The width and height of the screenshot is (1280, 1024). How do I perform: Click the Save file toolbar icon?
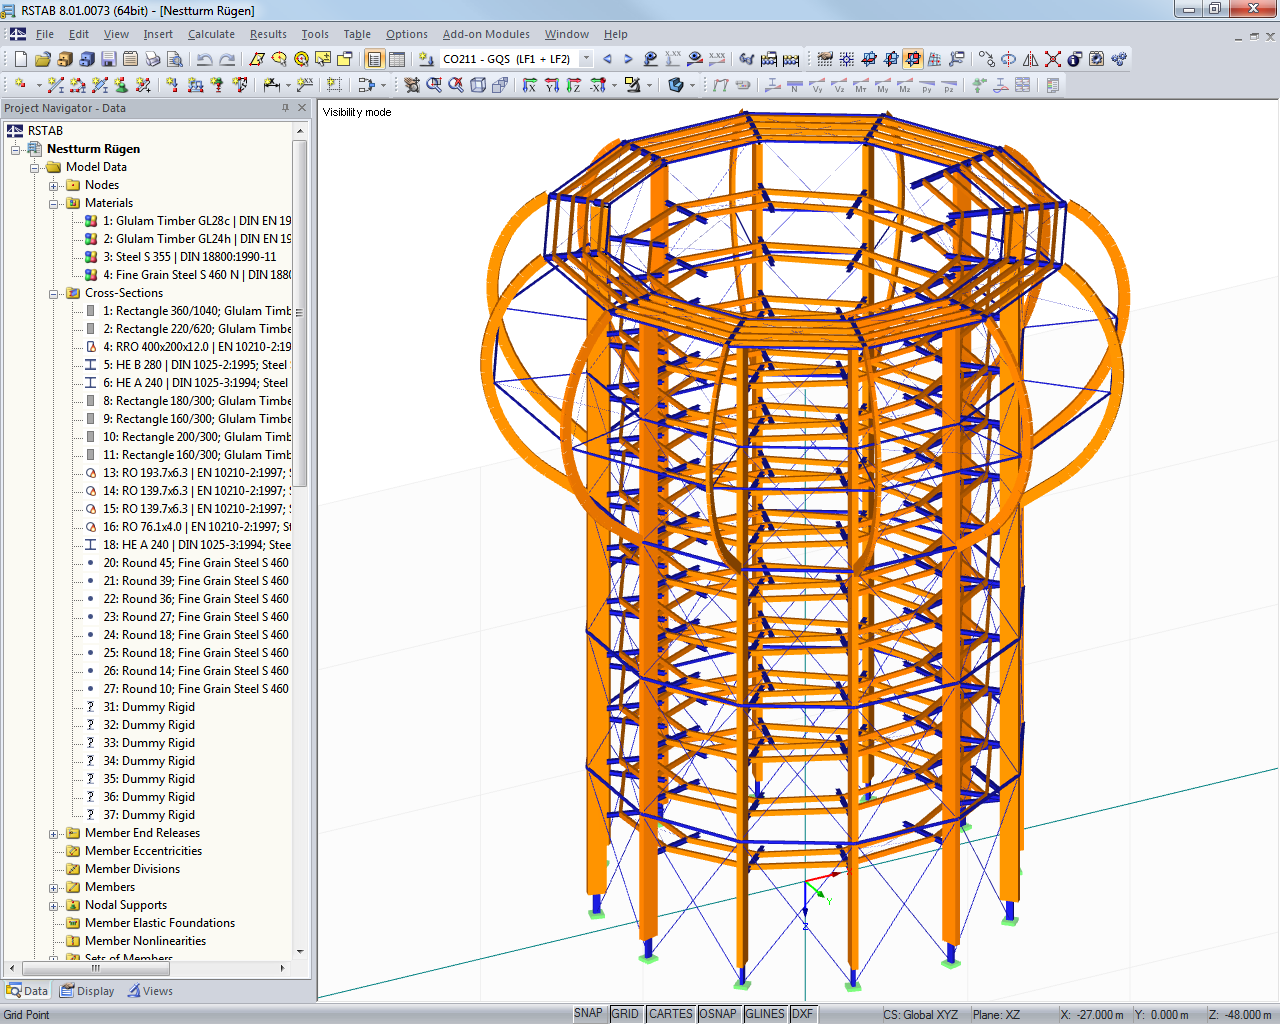coord(108,59)
